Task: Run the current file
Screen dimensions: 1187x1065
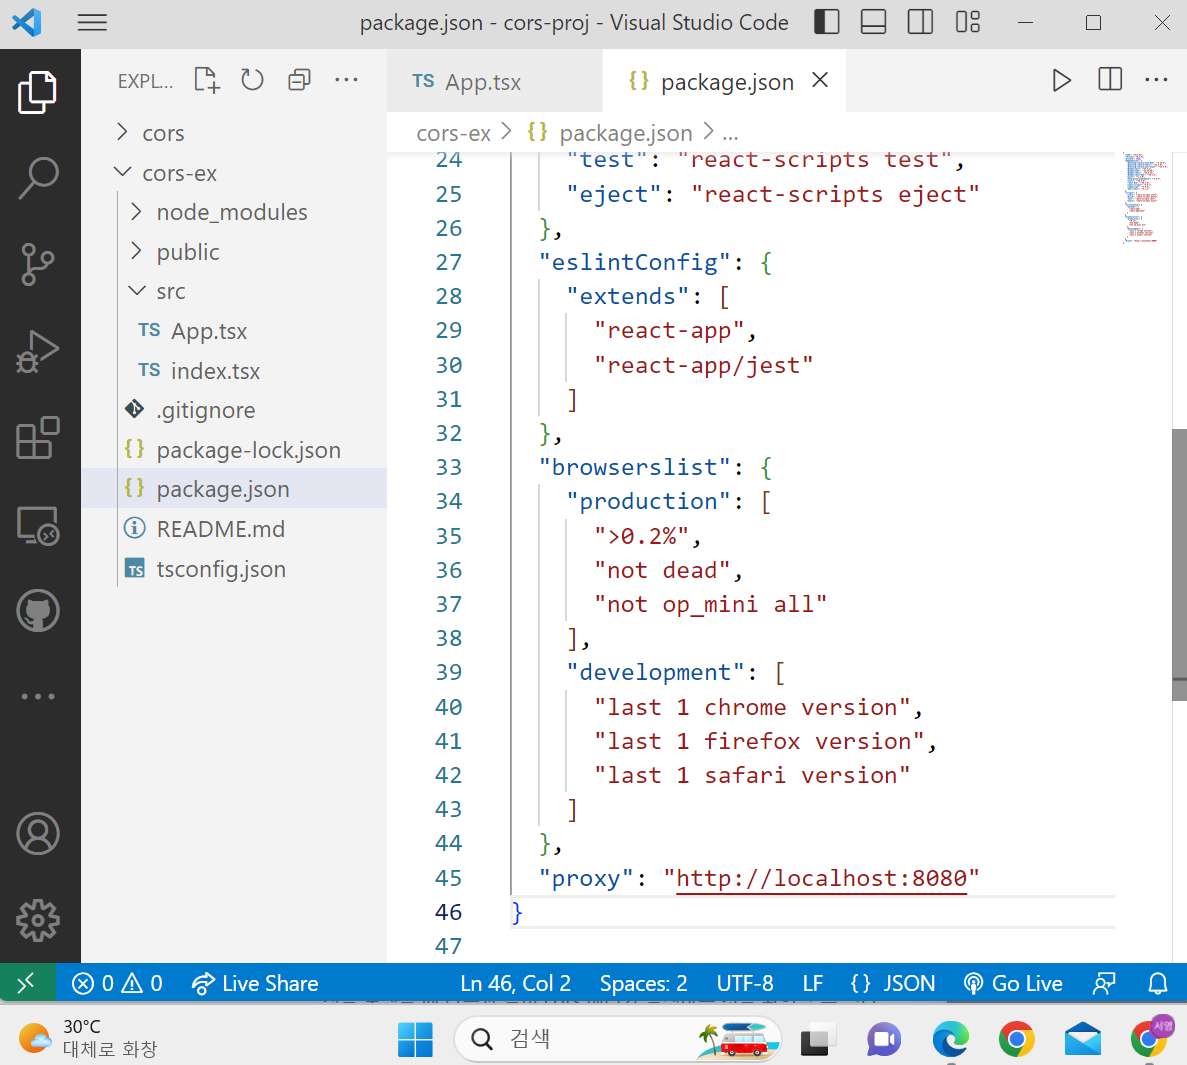Action: tap(1061, 80)
